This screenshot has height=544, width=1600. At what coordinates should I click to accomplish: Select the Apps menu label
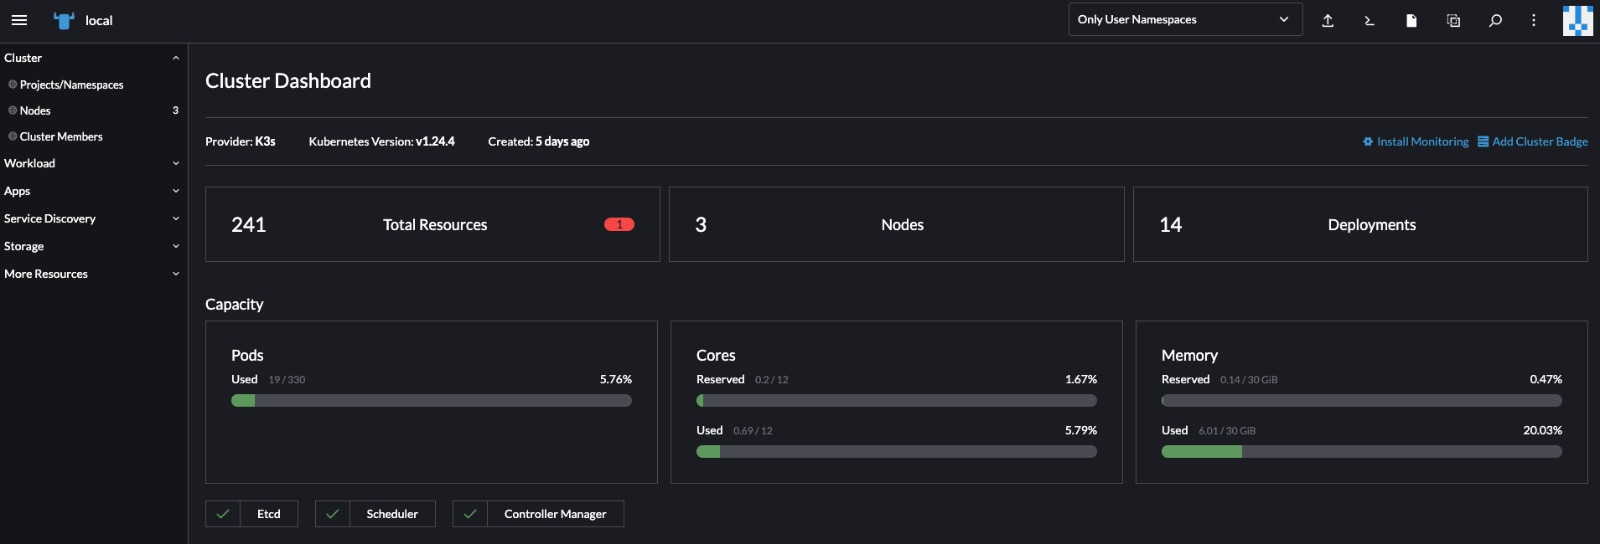[17, 191]
